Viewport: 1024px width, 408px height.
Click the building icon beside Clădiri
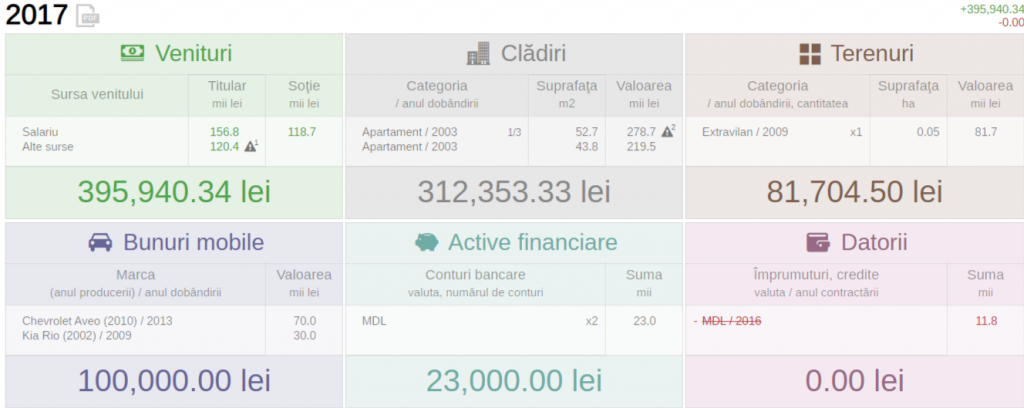click(x=478, y=54)
